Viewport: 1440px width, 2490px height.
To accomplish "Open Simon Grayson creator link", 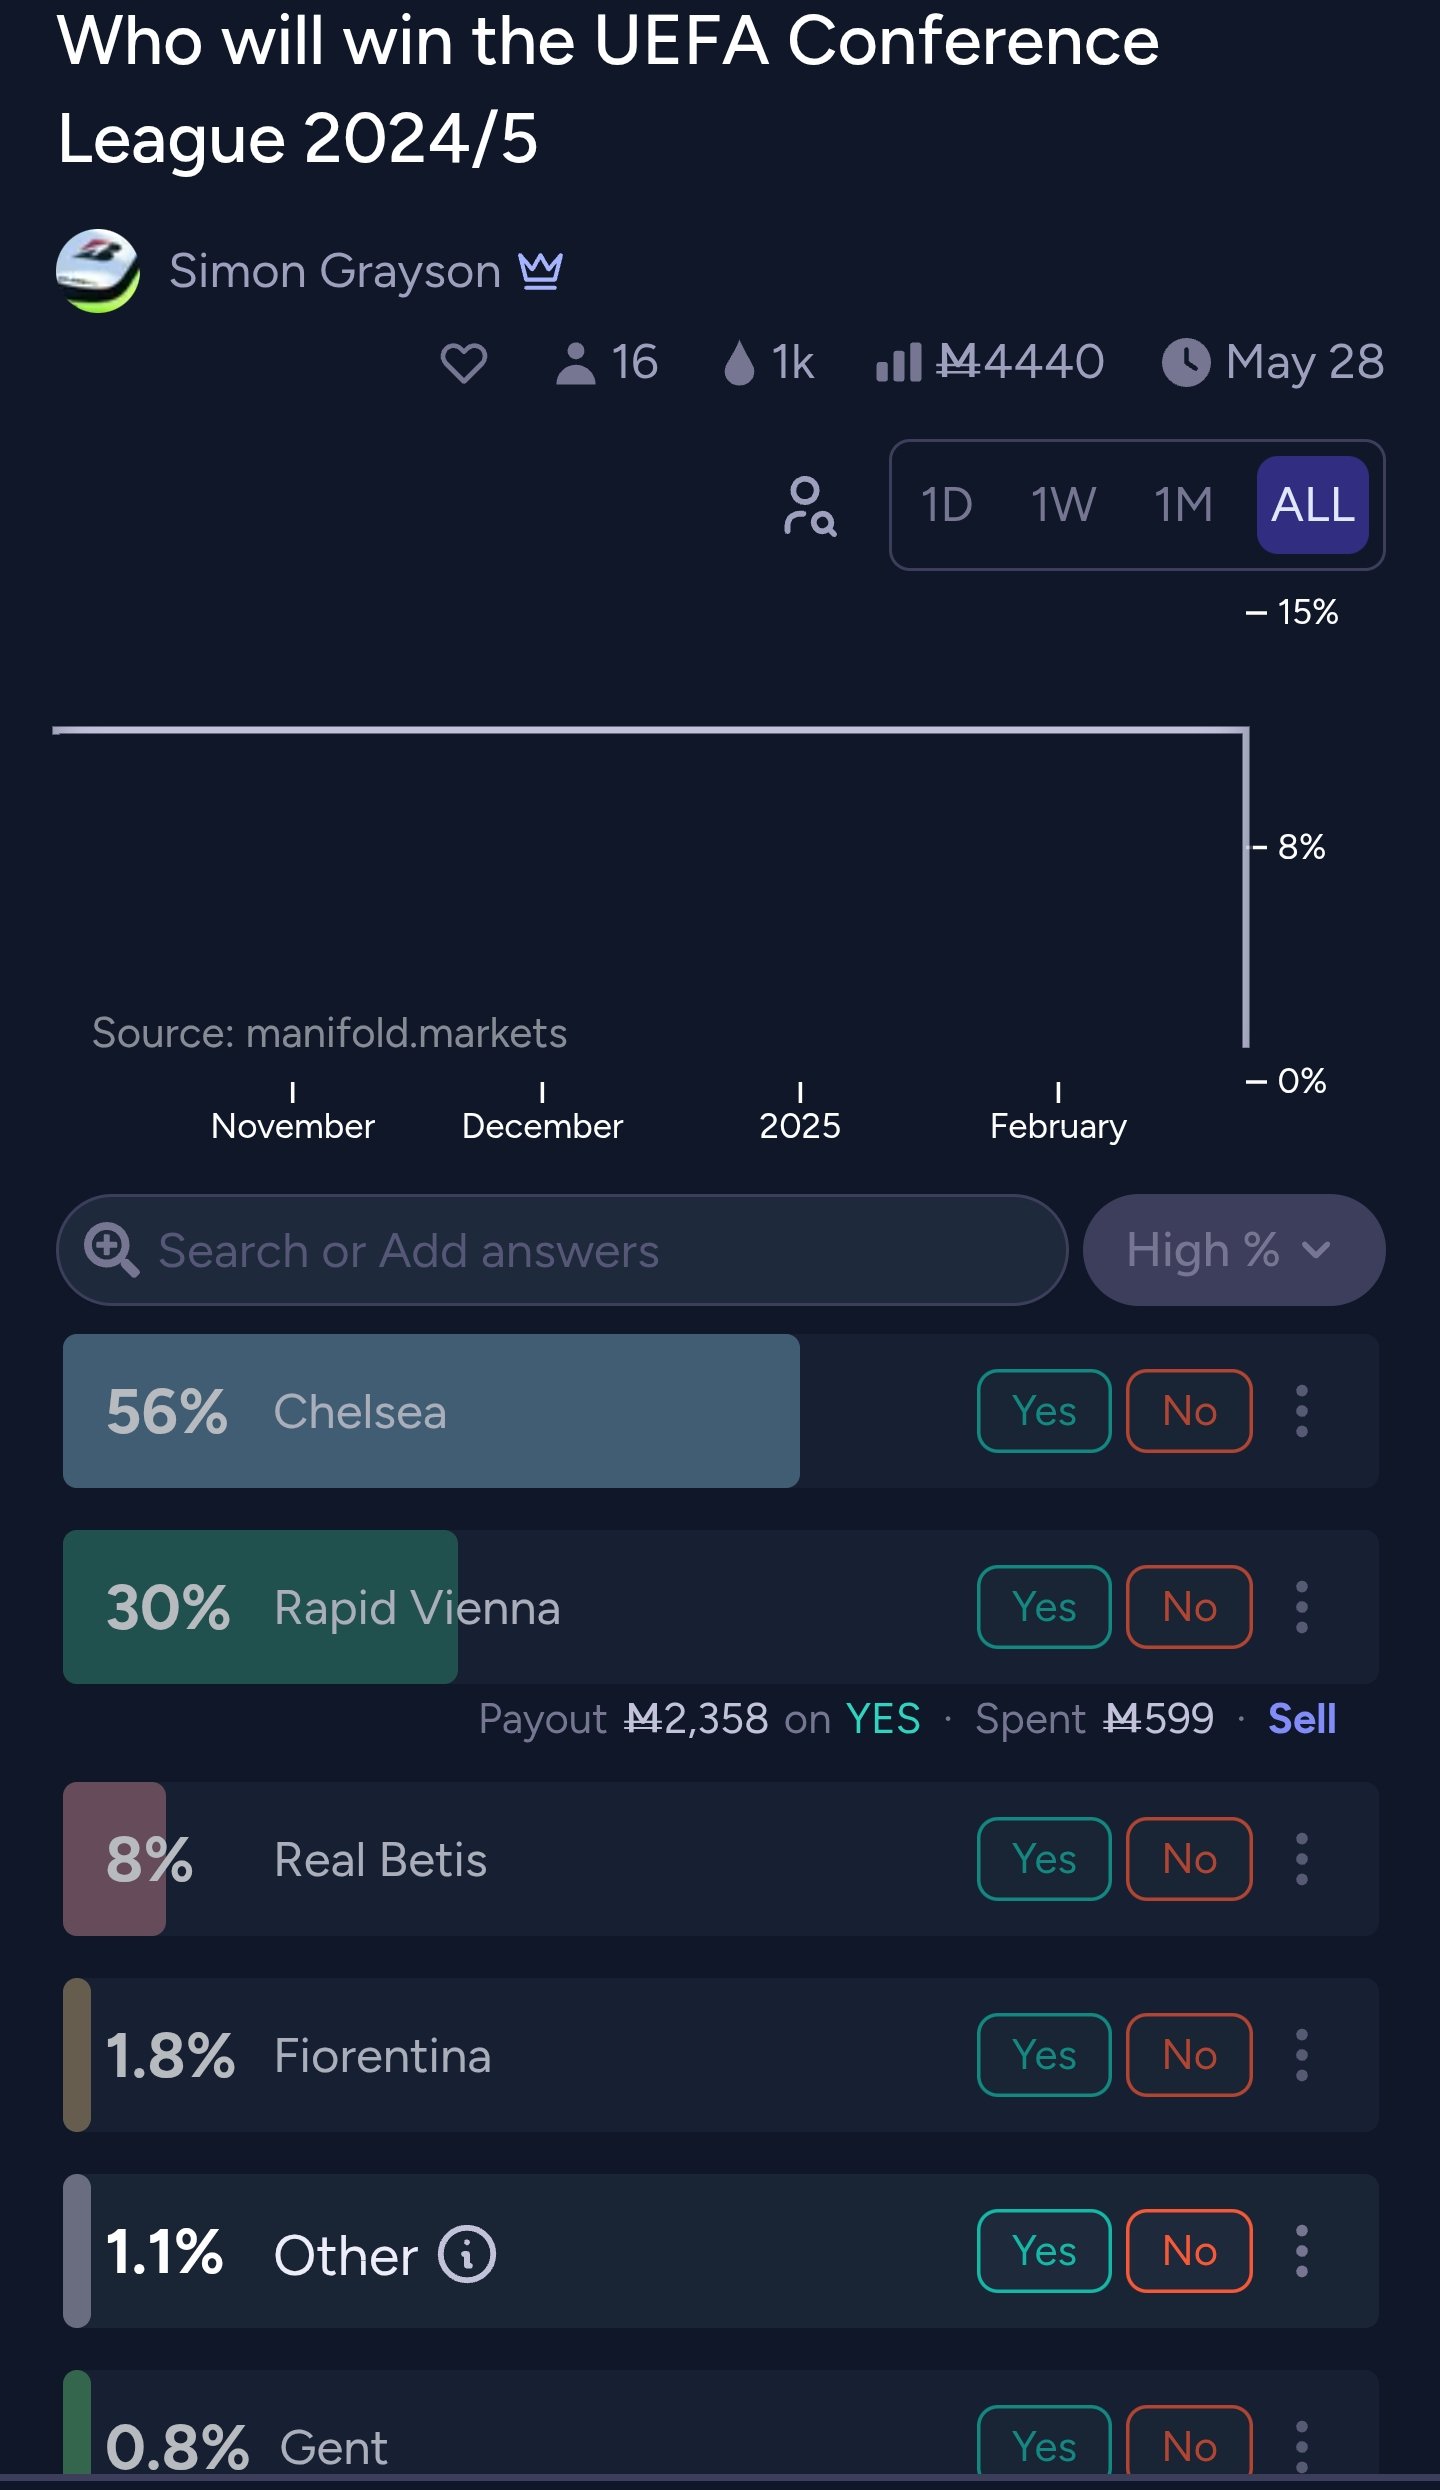I will point(334,271).
